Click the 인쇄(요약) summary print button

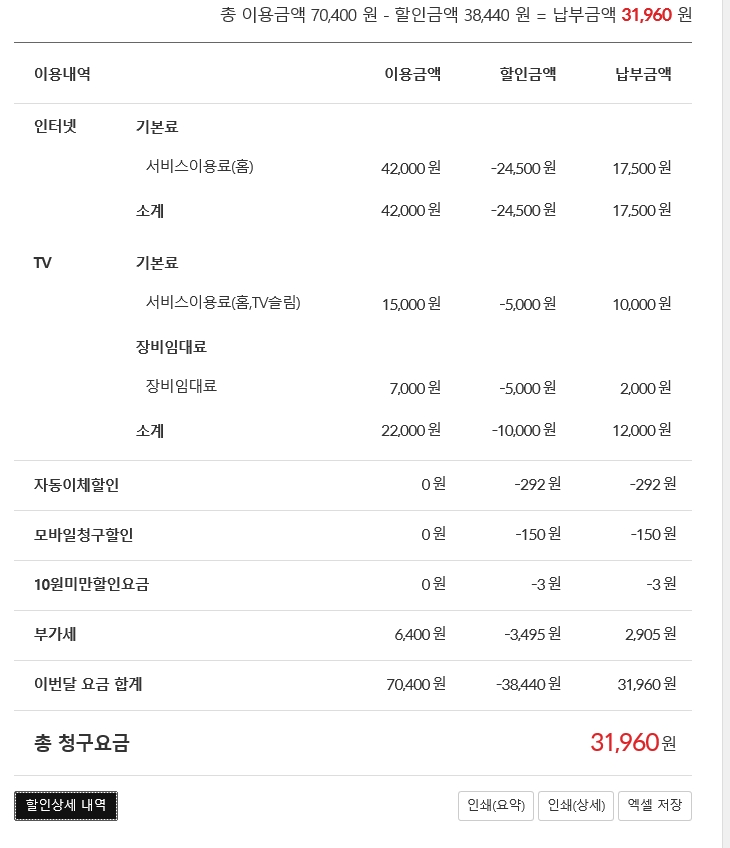(495, 805)
